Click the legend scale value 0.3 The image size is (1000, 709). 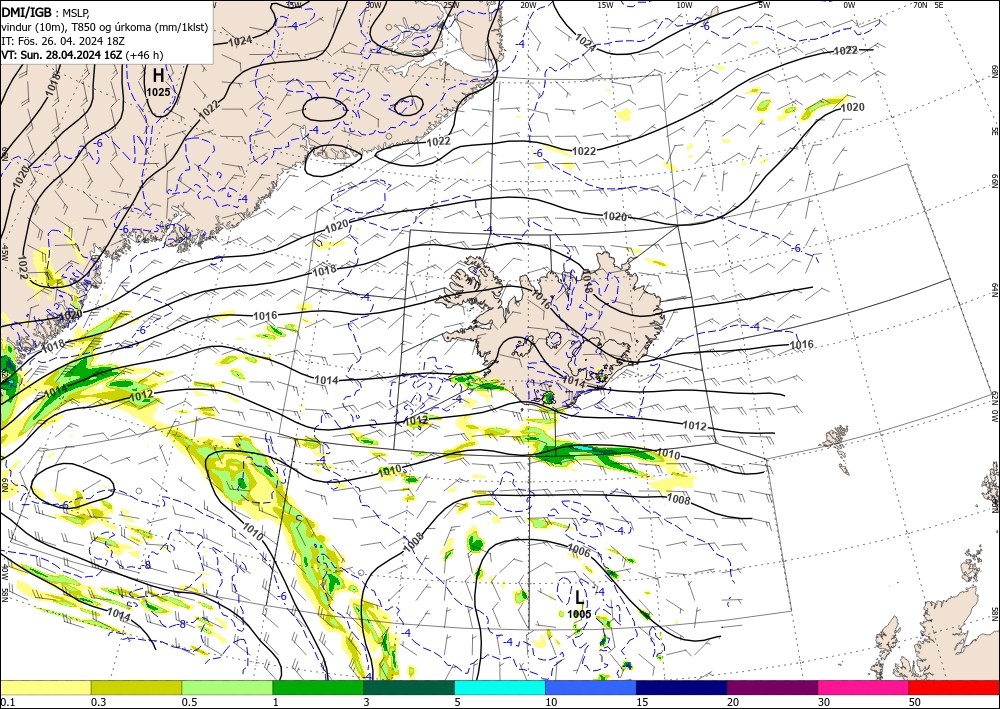click(97, 702)
